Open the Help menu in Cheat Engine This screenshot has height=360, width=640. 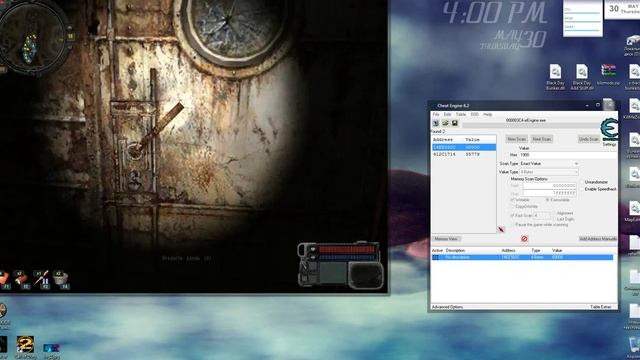click(x=487, y=115)
